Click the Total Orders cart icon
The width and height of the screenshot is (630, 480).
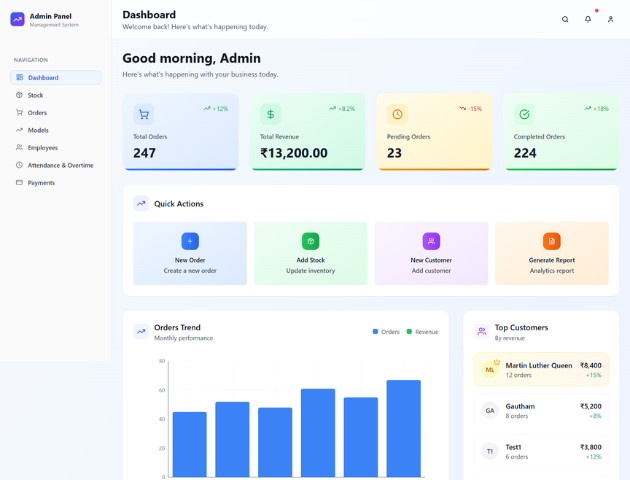point(143,114)
